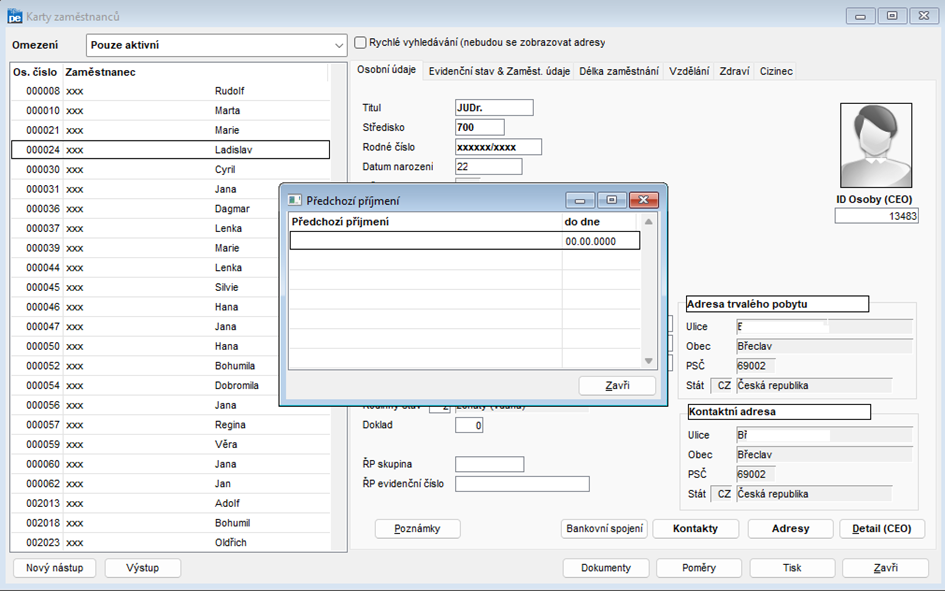The image size is (945, 591).
Task: Click the Poměry button
Action: 699,568
